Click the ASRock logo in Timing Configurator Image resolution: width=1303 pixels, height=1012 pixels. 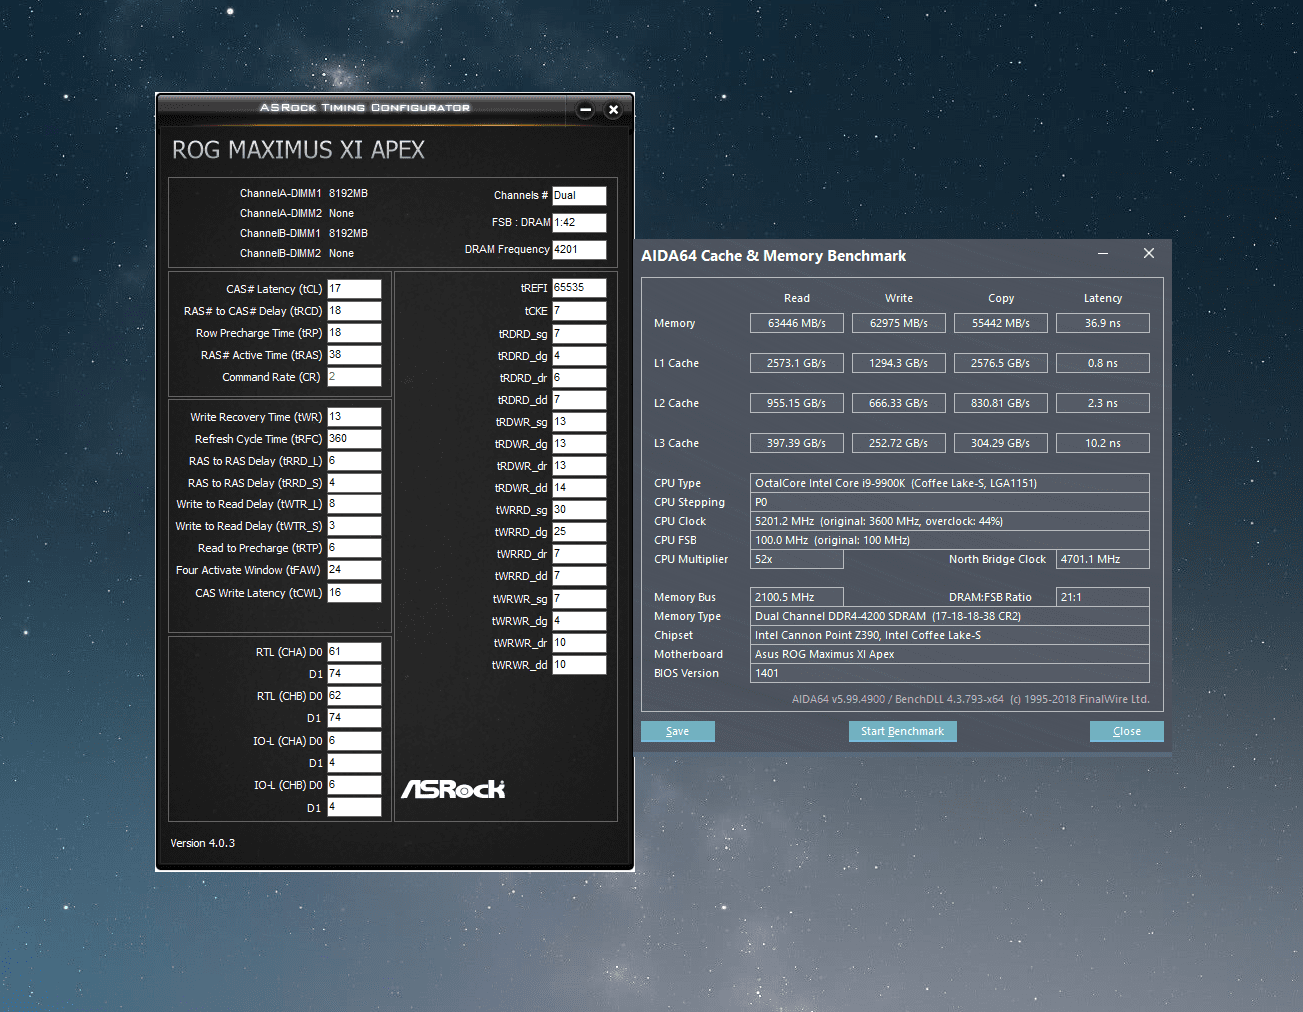point(453,789)
